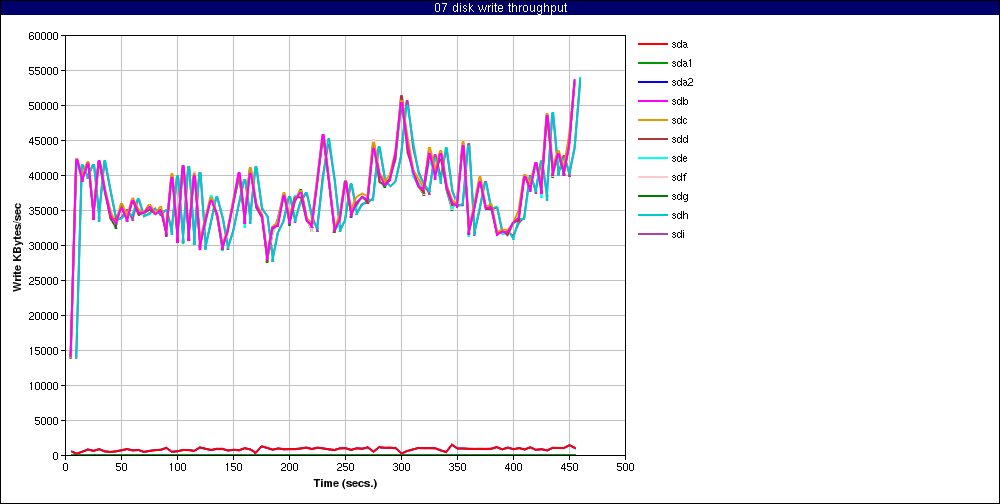The width and height of the screenshot is (1000, 504).
Task: Click the 10000 y-axis value
Action: click(x=44, y=386)
